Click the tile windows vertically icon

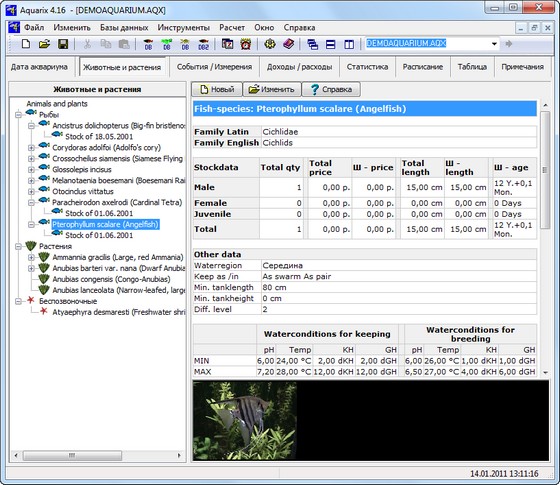(349, 44)
